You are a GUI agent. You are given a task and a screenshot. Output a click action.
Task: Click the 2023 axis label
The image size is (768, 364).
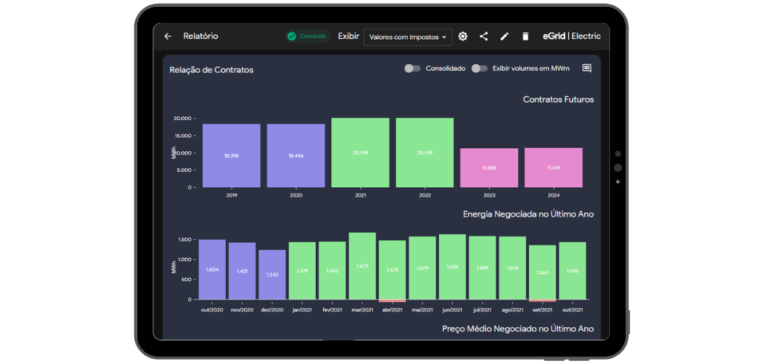point(489,195)
